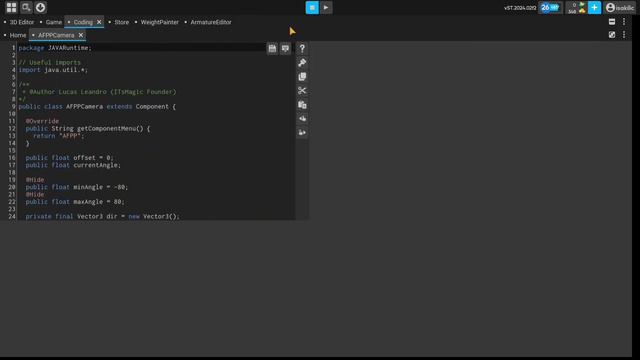Click the download arrow icon in the top bar
This screenshot has height=360, width=640.
point(40,7)
